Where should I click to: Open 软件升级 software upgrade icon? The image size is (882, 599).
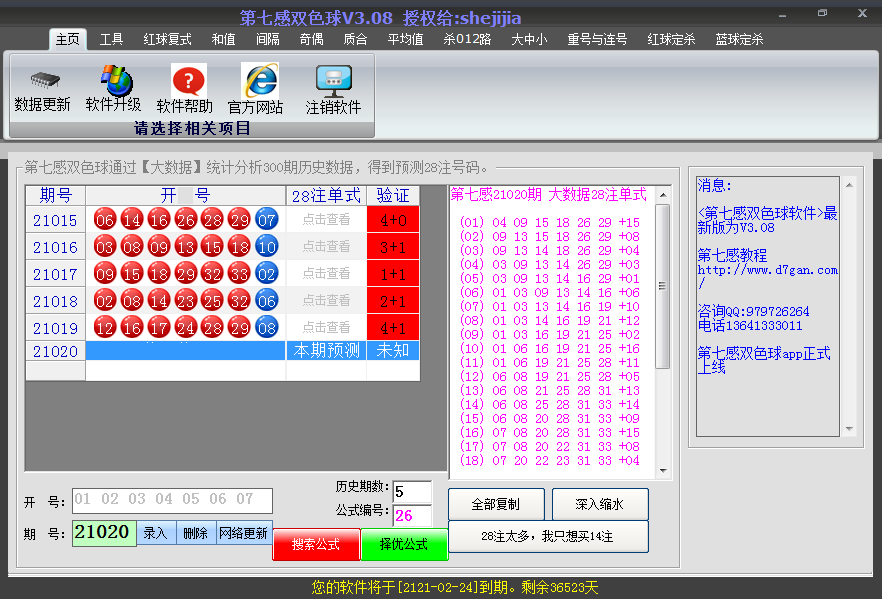(113, 88)
